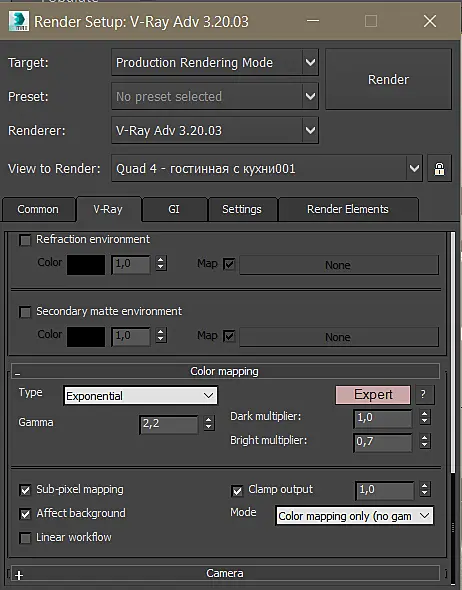Minimize the Render Setup window
462x590 pixels.
click(x=313, y=21)
